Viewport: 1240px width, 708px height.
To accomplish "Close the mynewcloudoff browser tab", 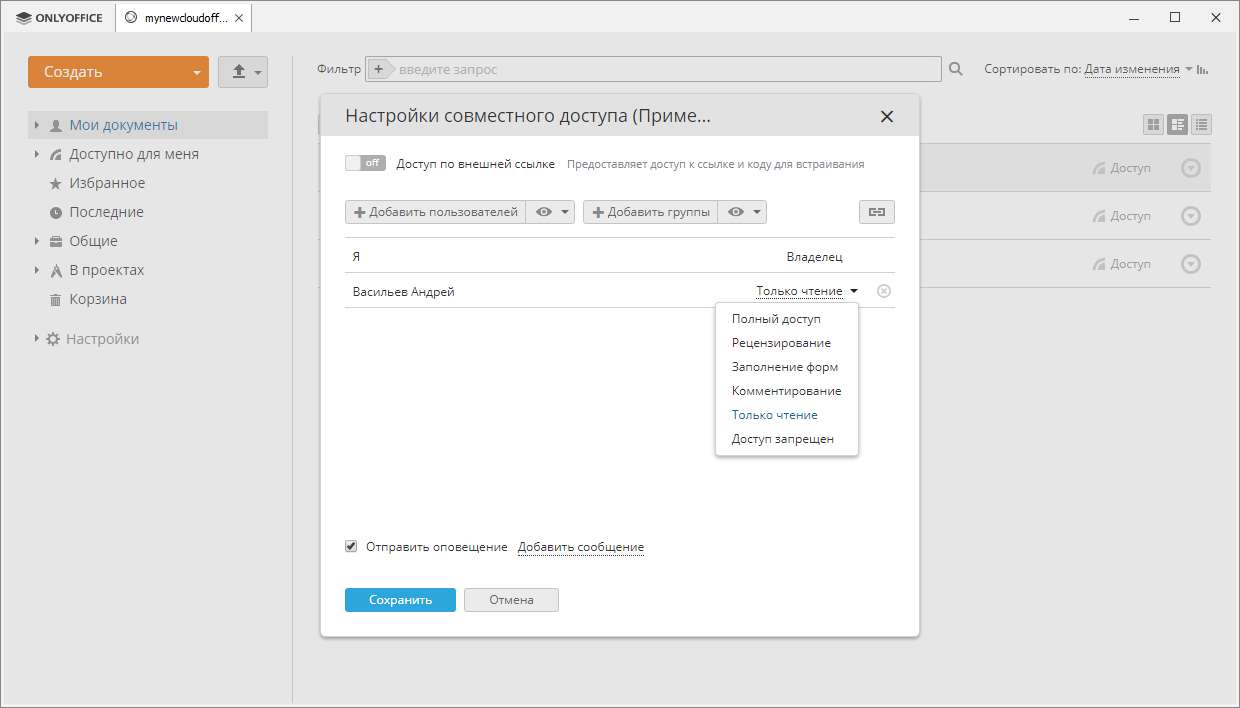I will (238, 18).
